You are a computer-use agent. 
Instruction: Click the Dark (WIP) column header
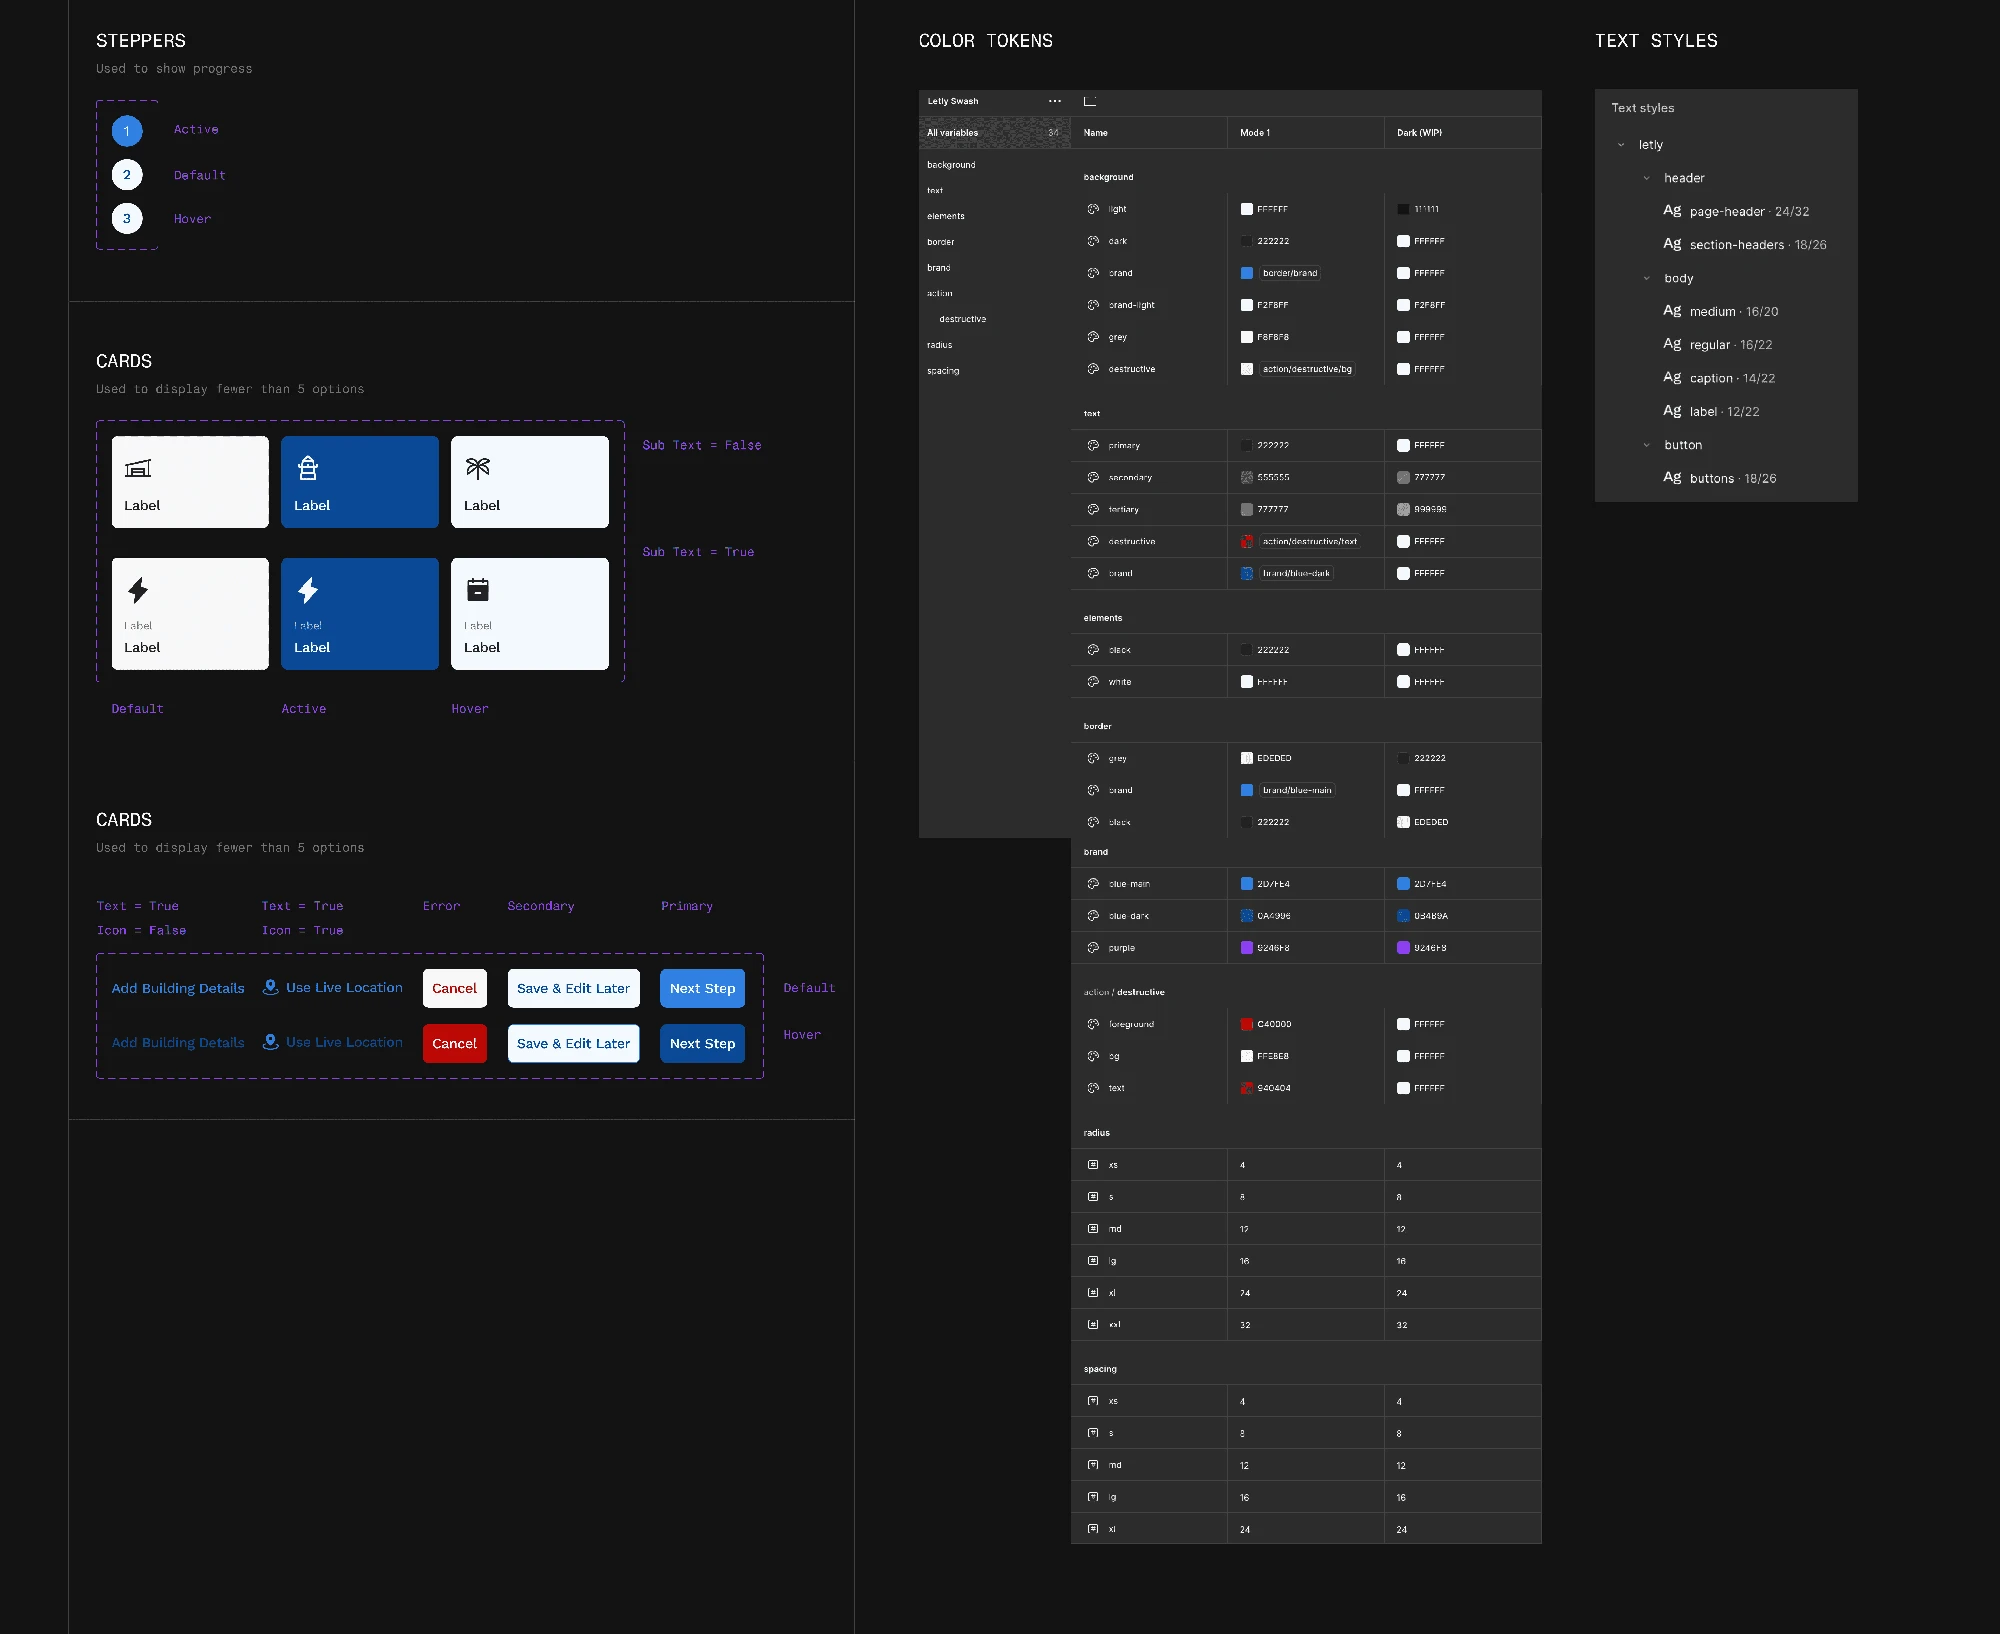[1420, 132]
